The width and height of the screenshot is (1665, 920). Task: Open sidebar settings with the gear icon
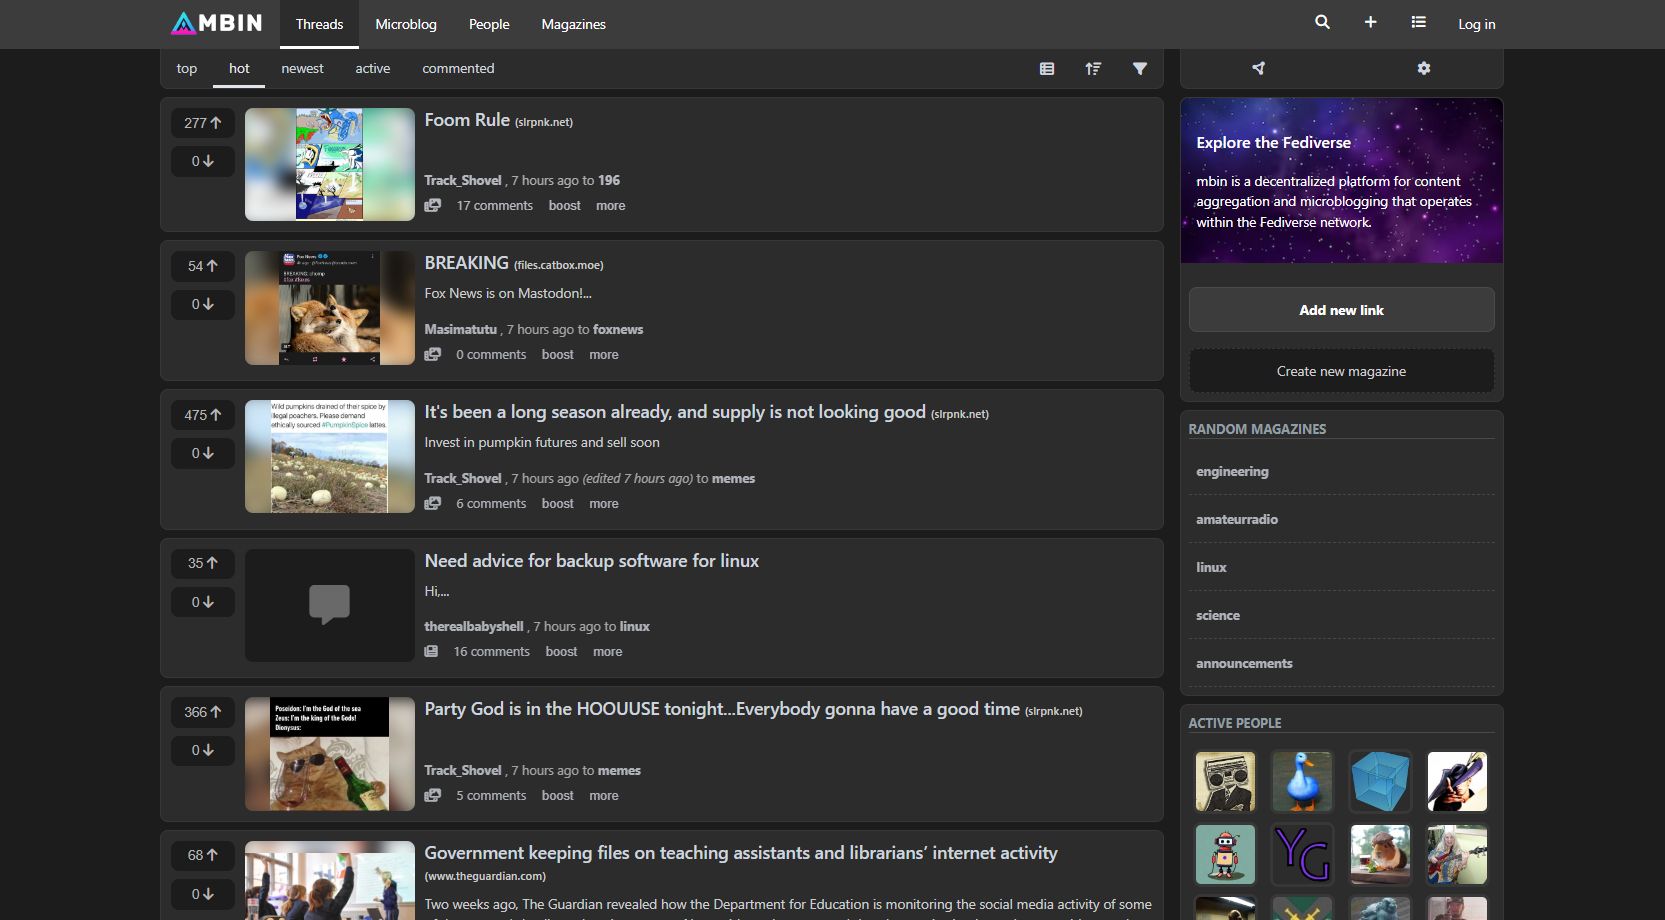coord(1423,68)
